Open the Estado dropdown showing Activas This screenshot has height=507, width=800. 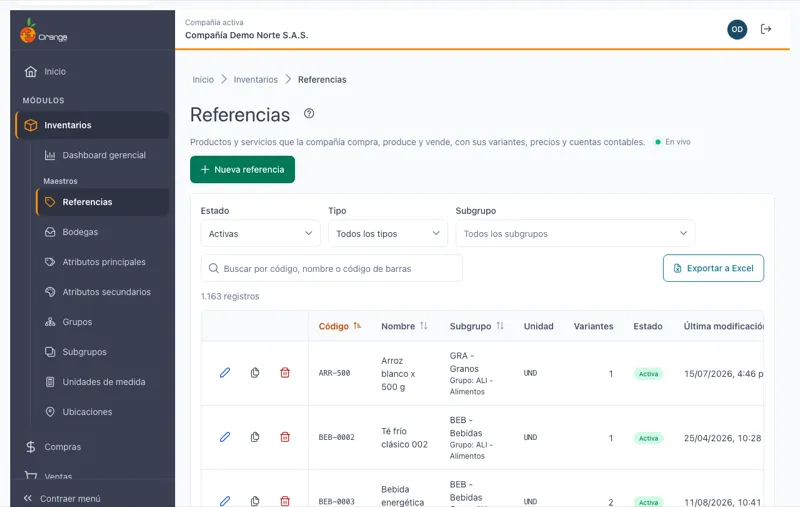tap(260, 234)
